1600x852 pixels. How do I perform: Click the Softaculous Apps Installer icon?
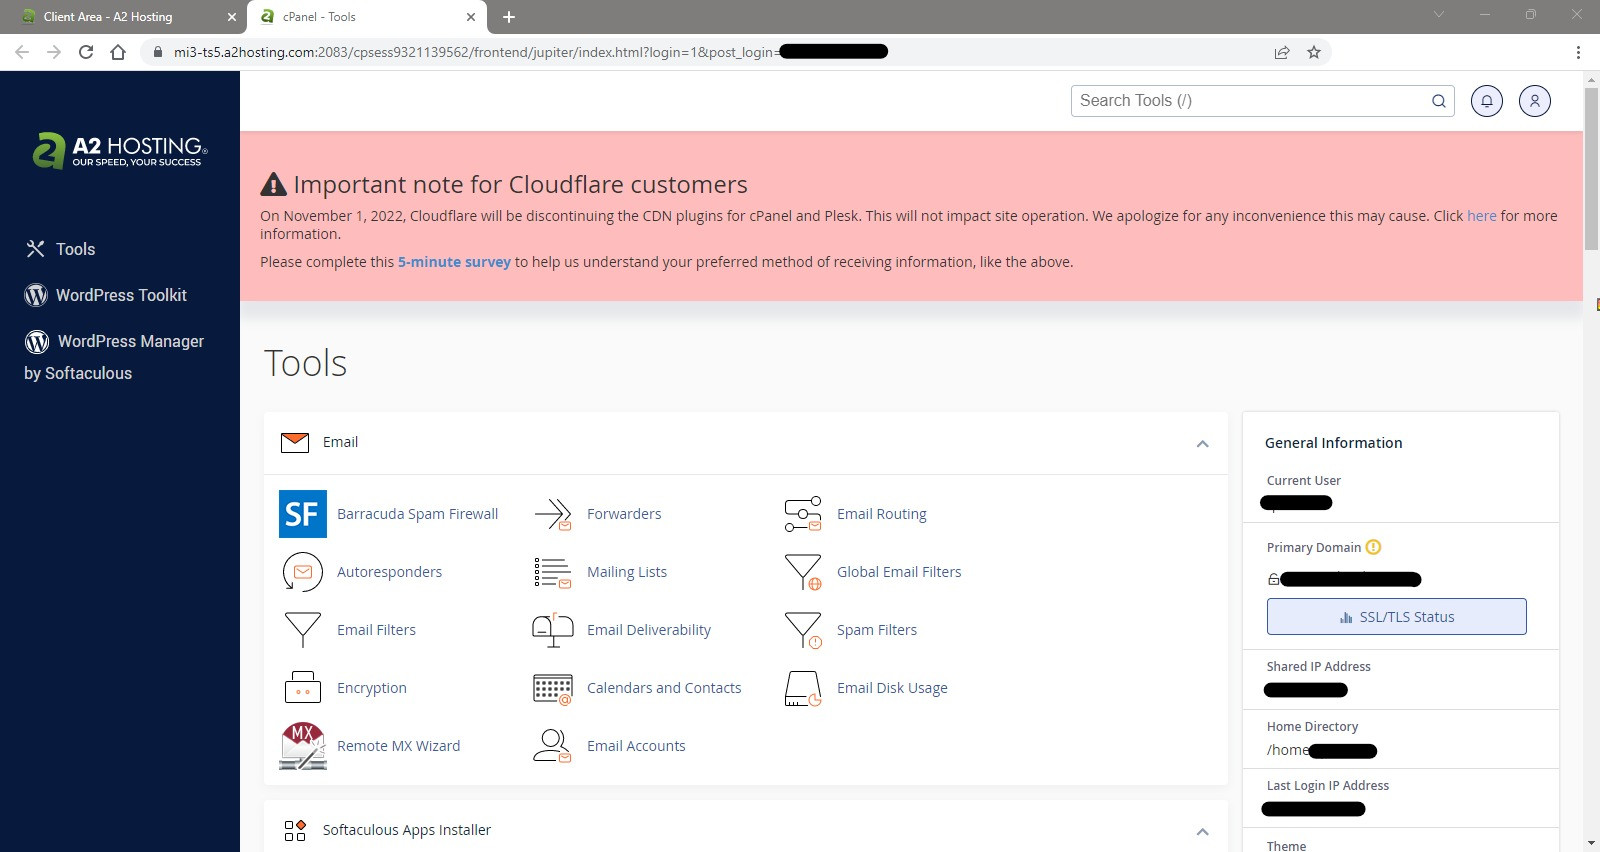point(295,830)
